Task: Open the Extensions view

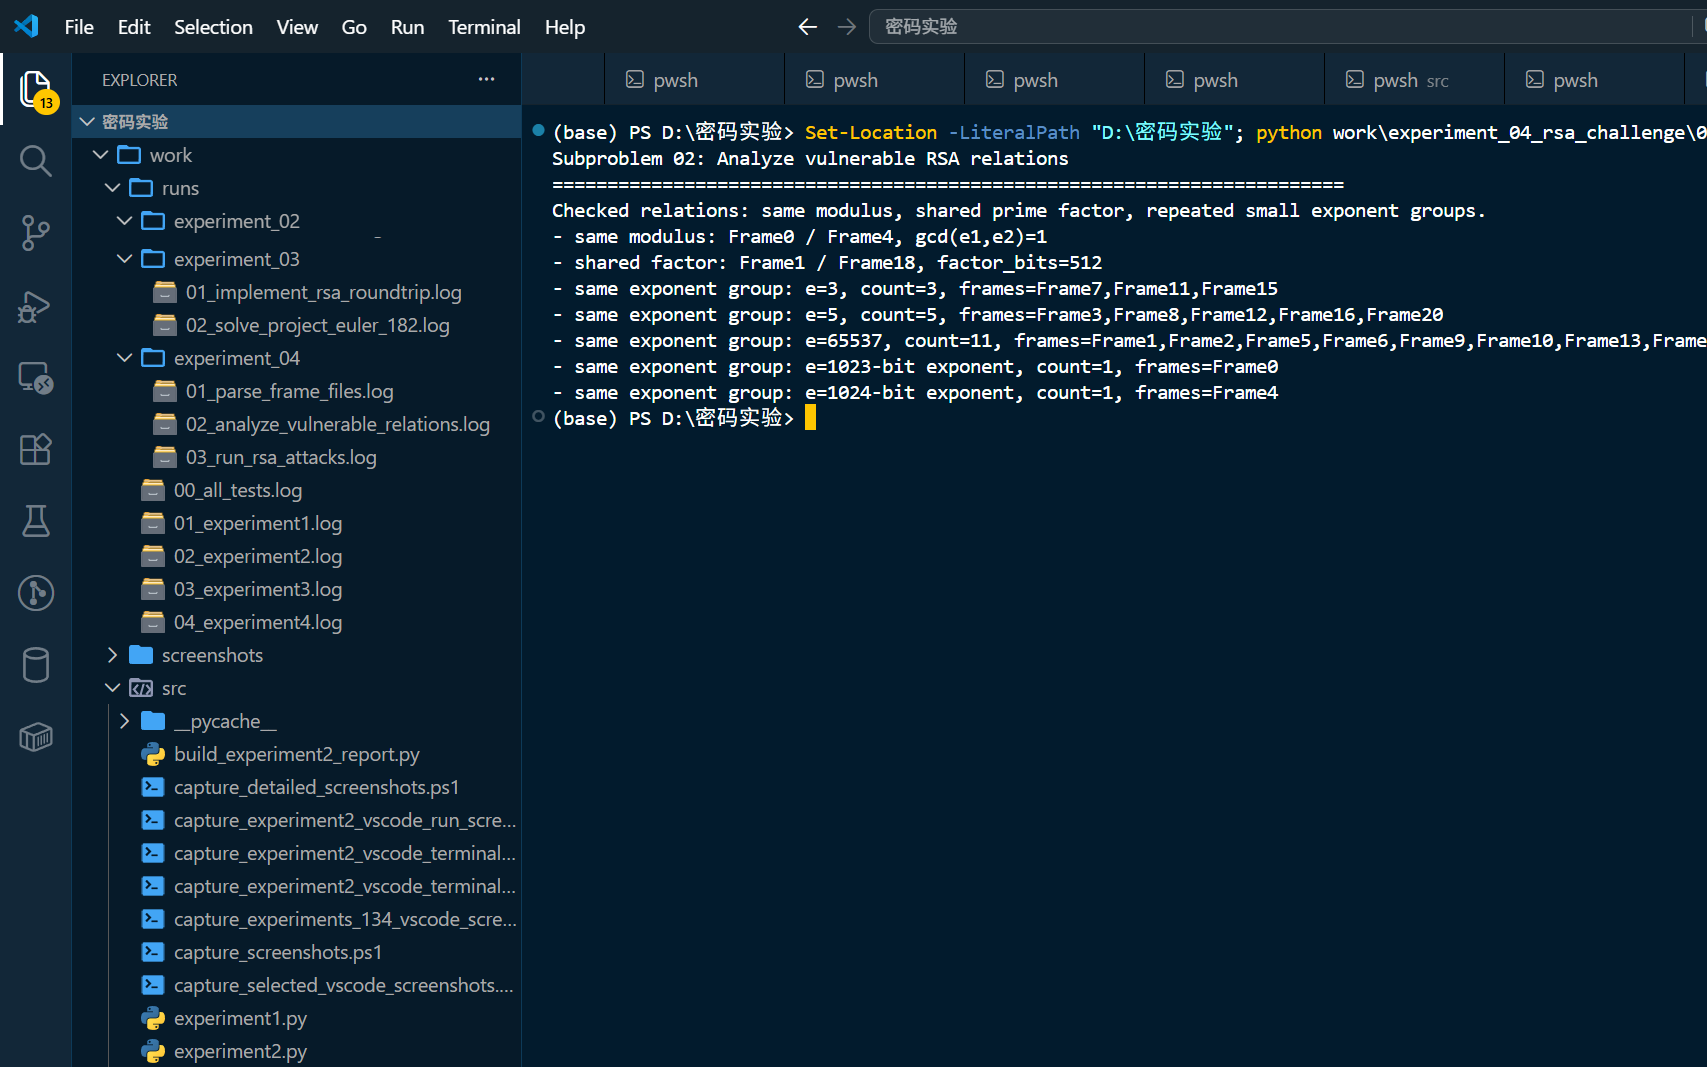Action: pyautogui.click(x=36, y=450)
